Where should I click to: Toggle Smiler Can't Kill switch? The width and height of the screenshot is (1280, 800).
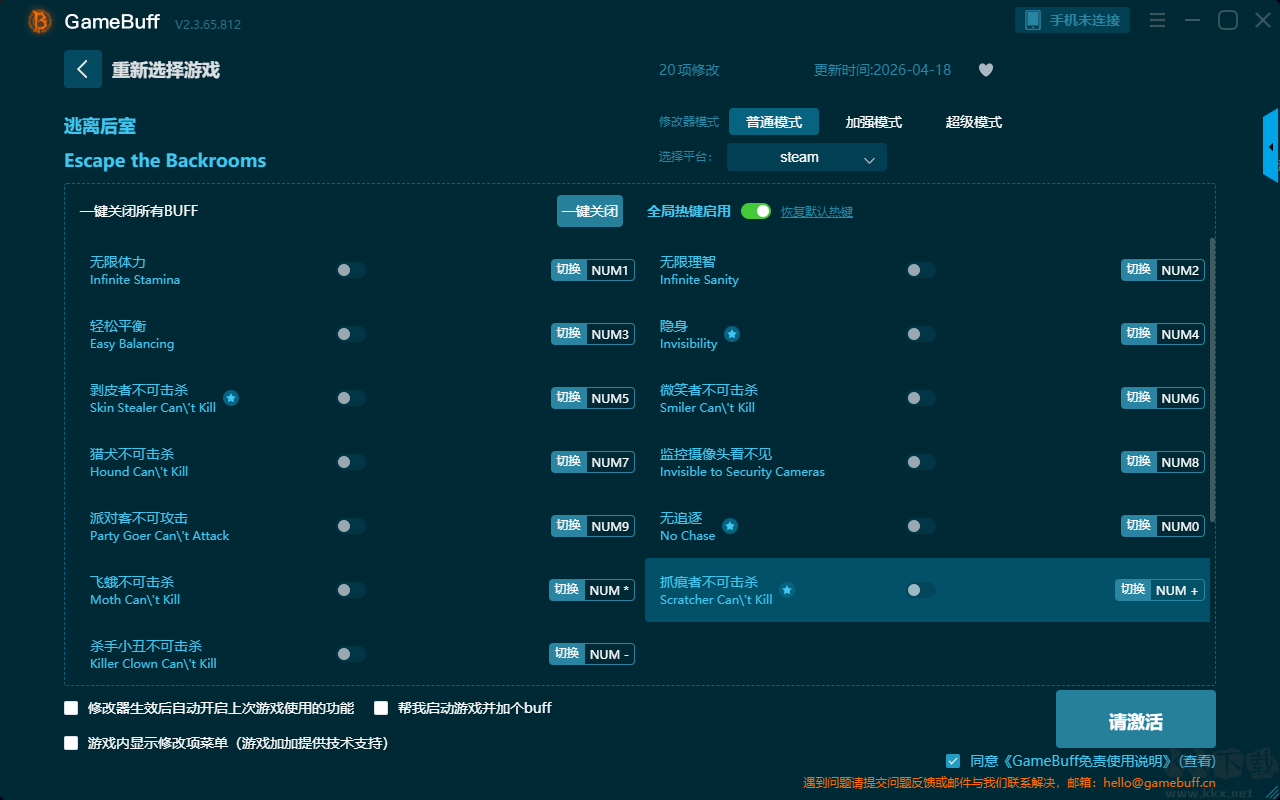[921, 398]
